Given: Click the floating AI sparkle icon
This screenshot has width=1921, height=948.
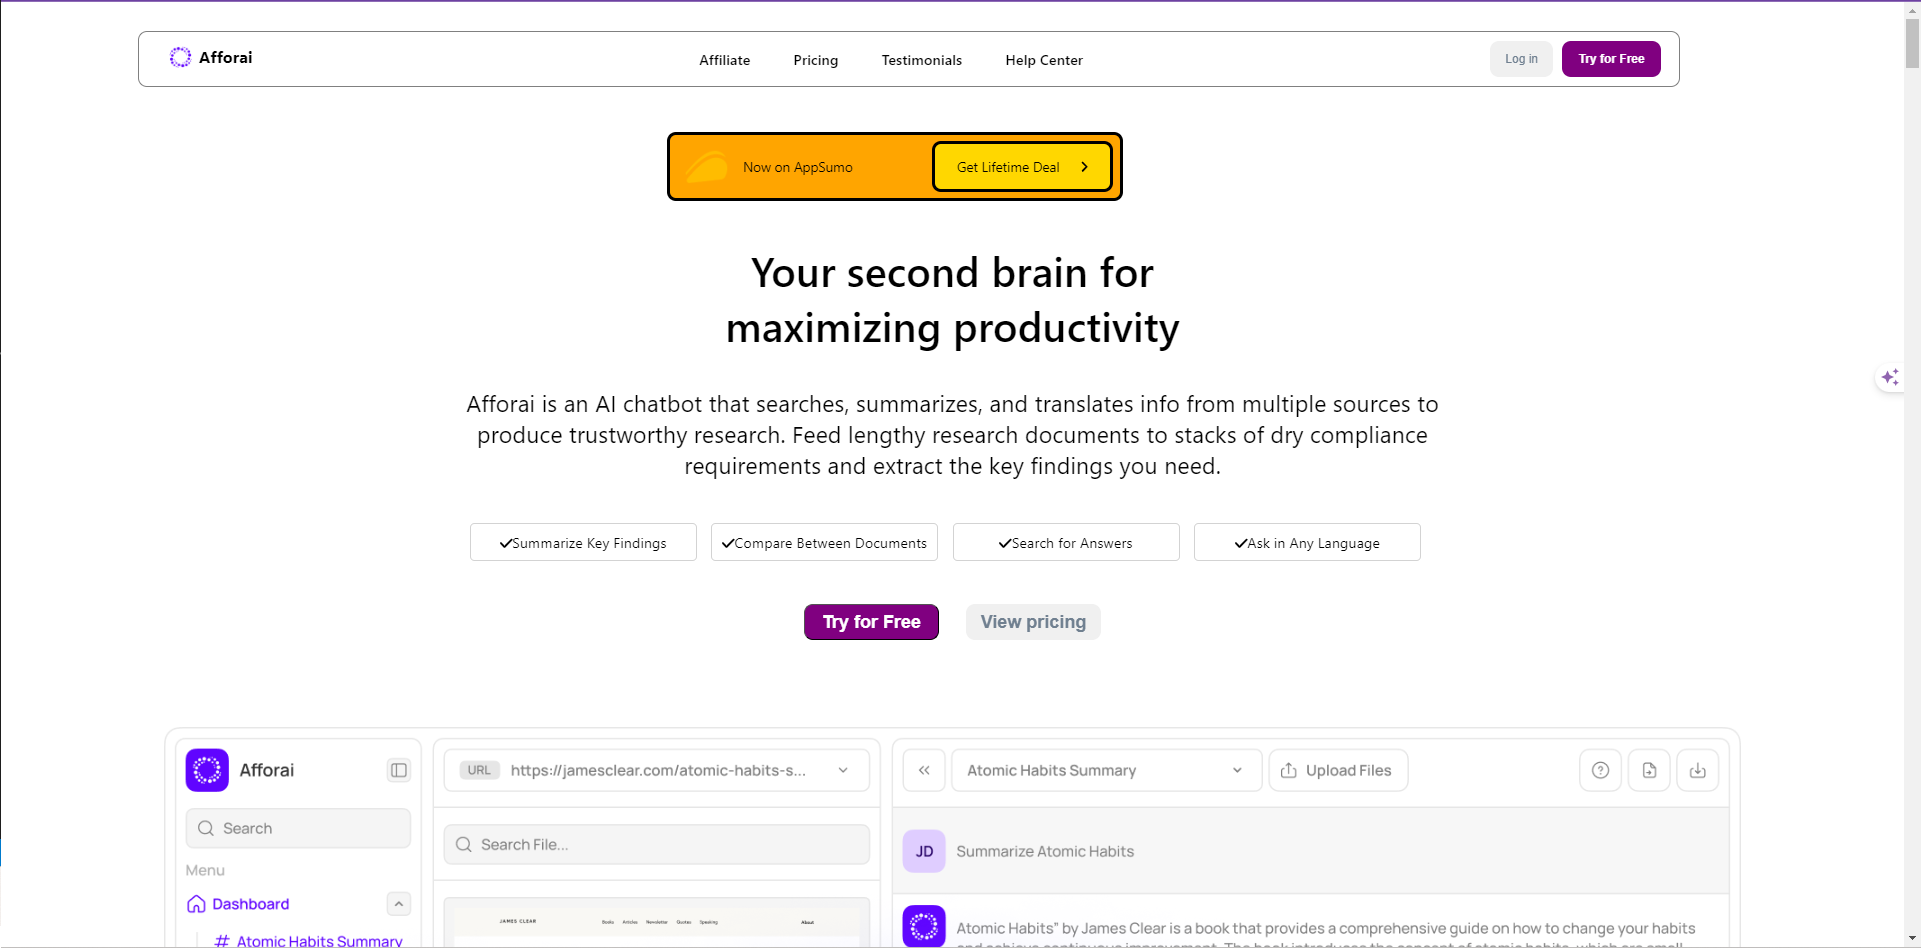Looking at the screenshot, I should point(1889,377).
